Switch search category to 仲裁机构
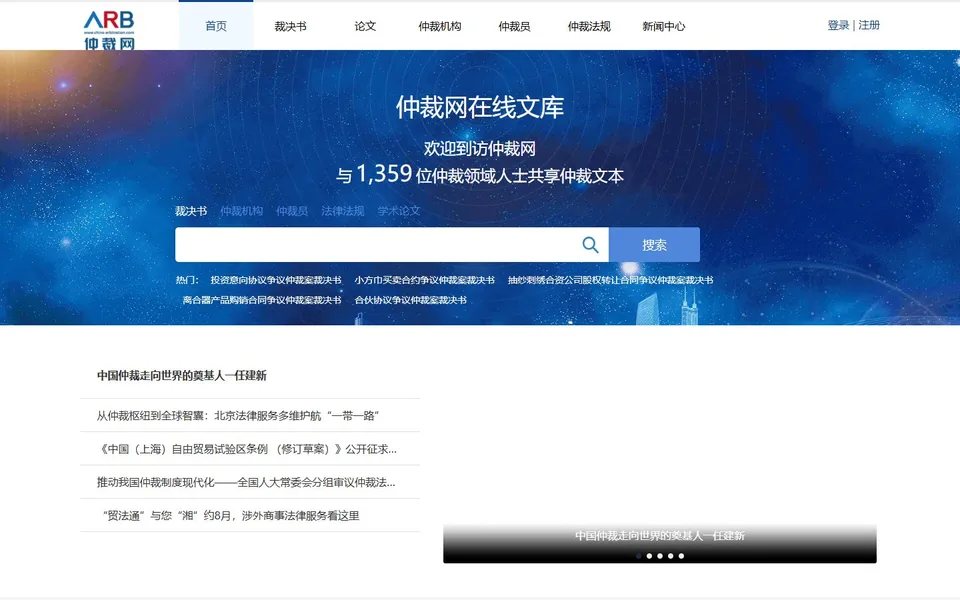The image size is (960, 600). [242, 211]
